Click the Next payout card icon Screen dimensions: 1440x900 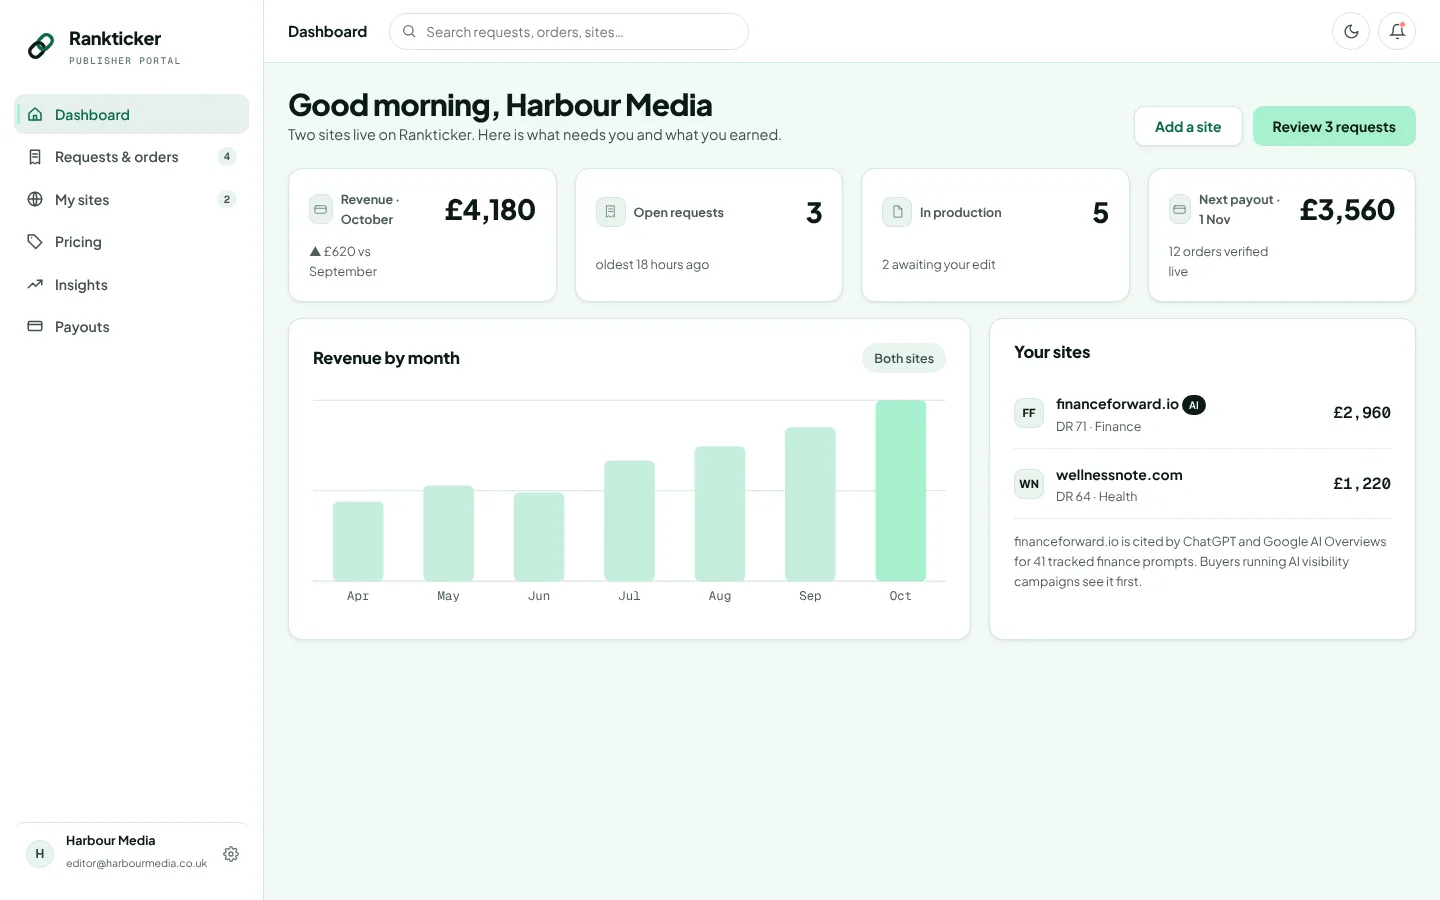[x=1180, y=210]
